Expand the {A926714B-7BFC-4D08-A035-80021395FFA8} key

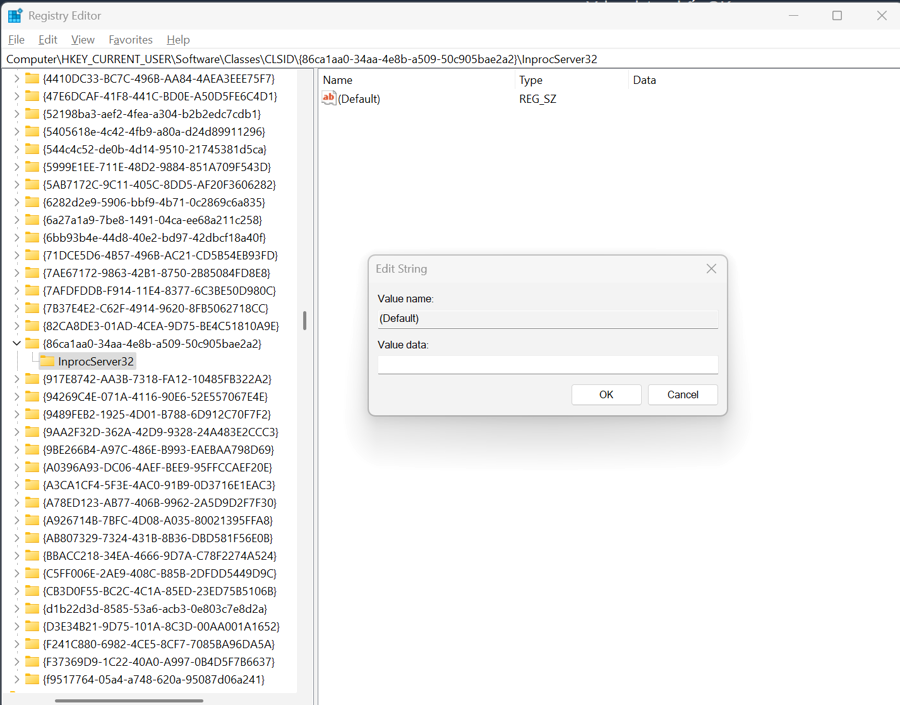point(16,520)
